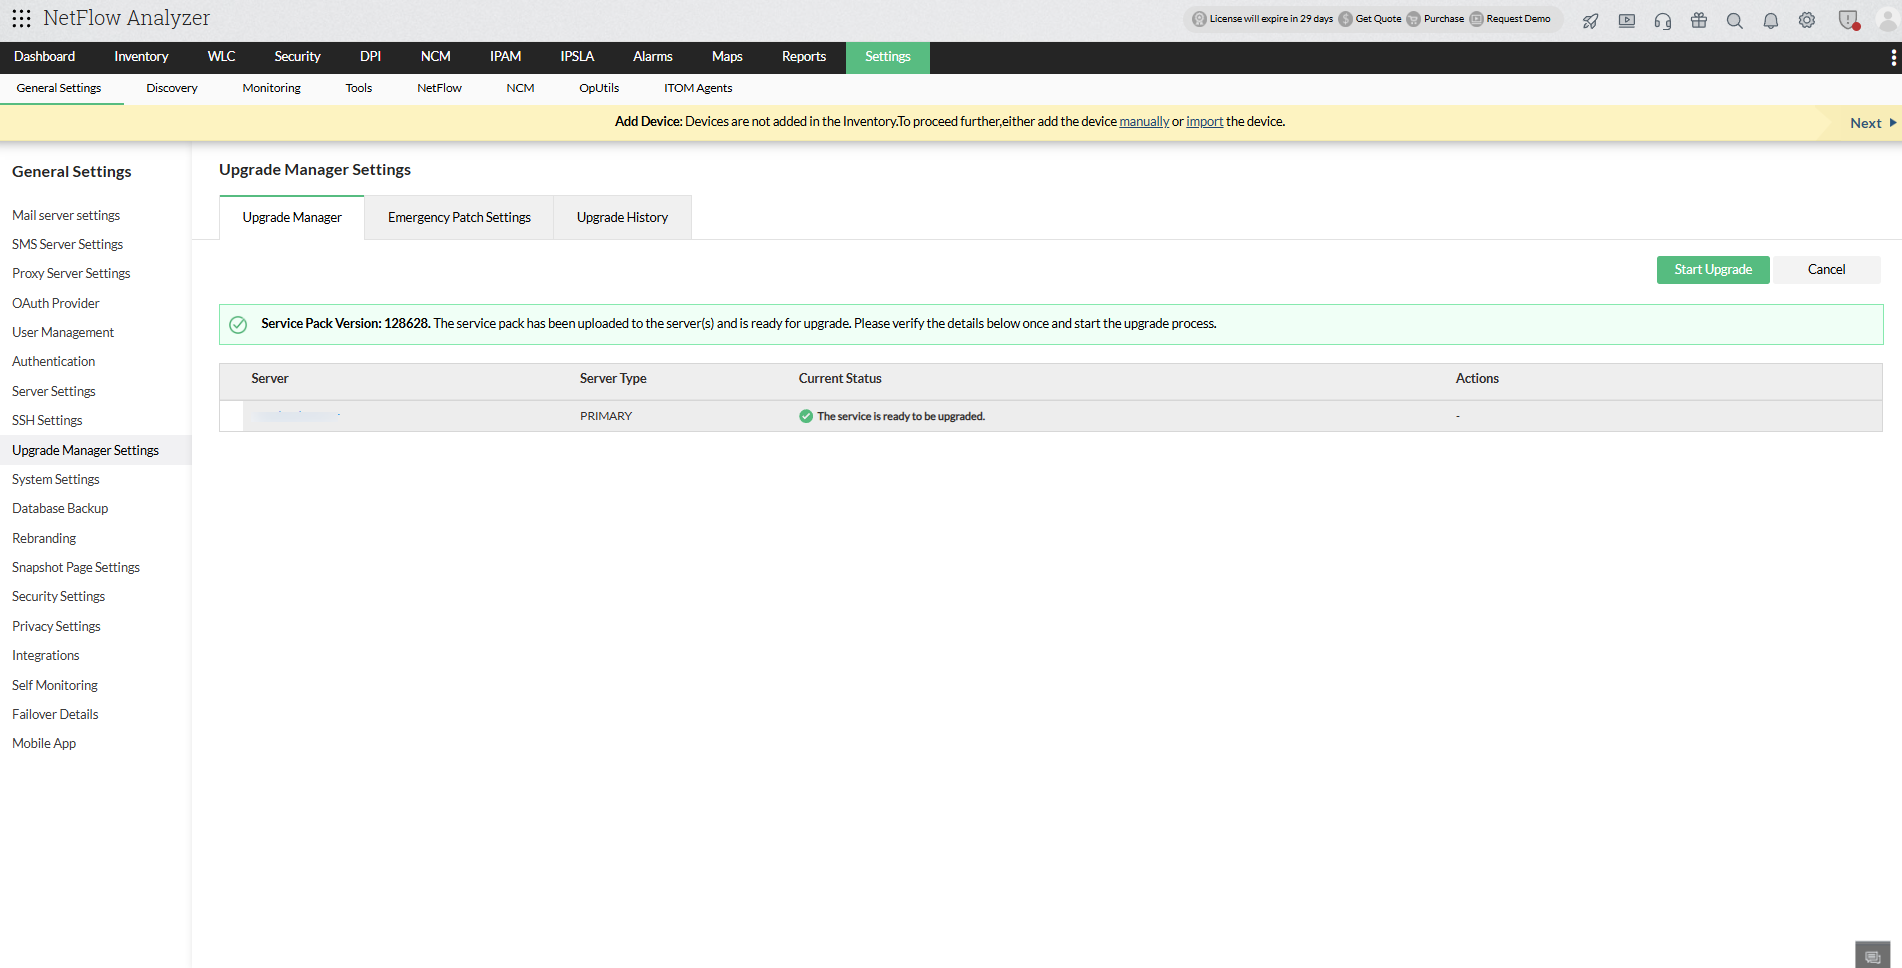Open Security Settings in sidebar
1902x968 pixels.
[x=58, y=596]
